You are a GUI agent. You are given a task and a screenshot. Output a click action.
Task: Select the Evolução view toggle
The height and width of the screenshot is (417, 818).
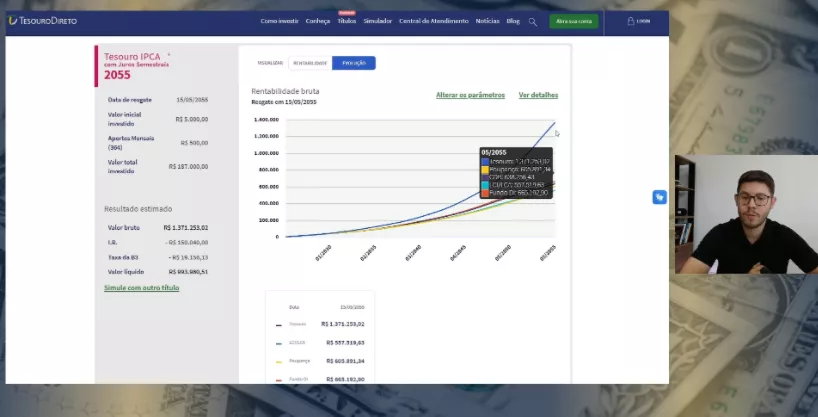pos(354,63)
